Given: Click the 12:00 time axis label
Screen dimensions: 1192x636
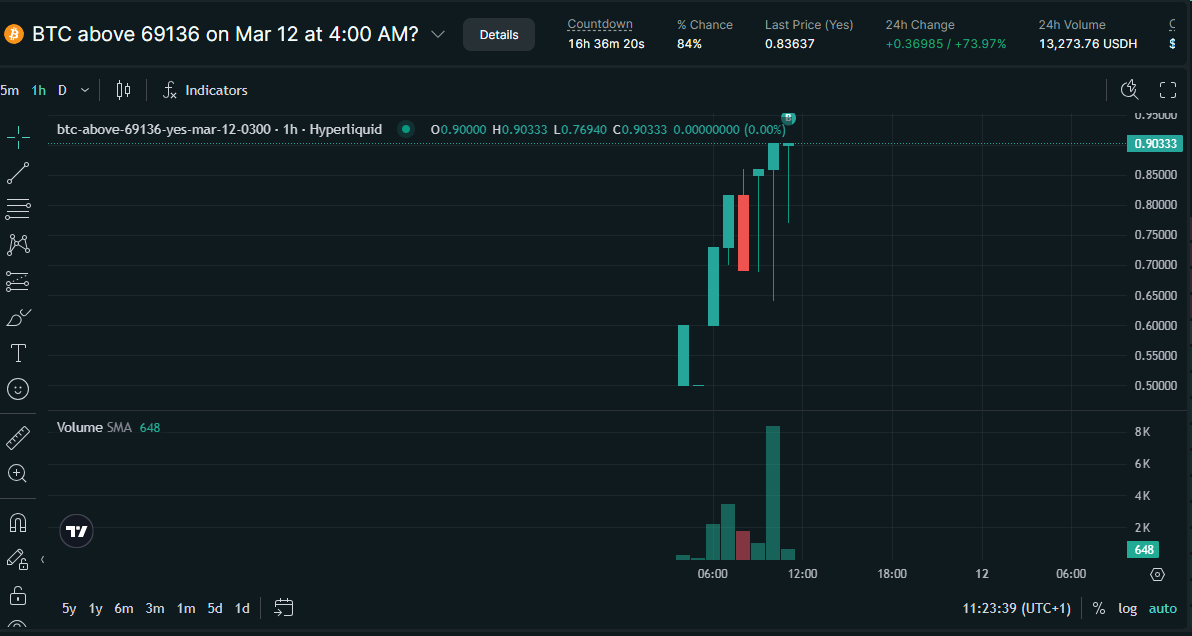Looking at the screenshot, I should (x=802, y=574).
